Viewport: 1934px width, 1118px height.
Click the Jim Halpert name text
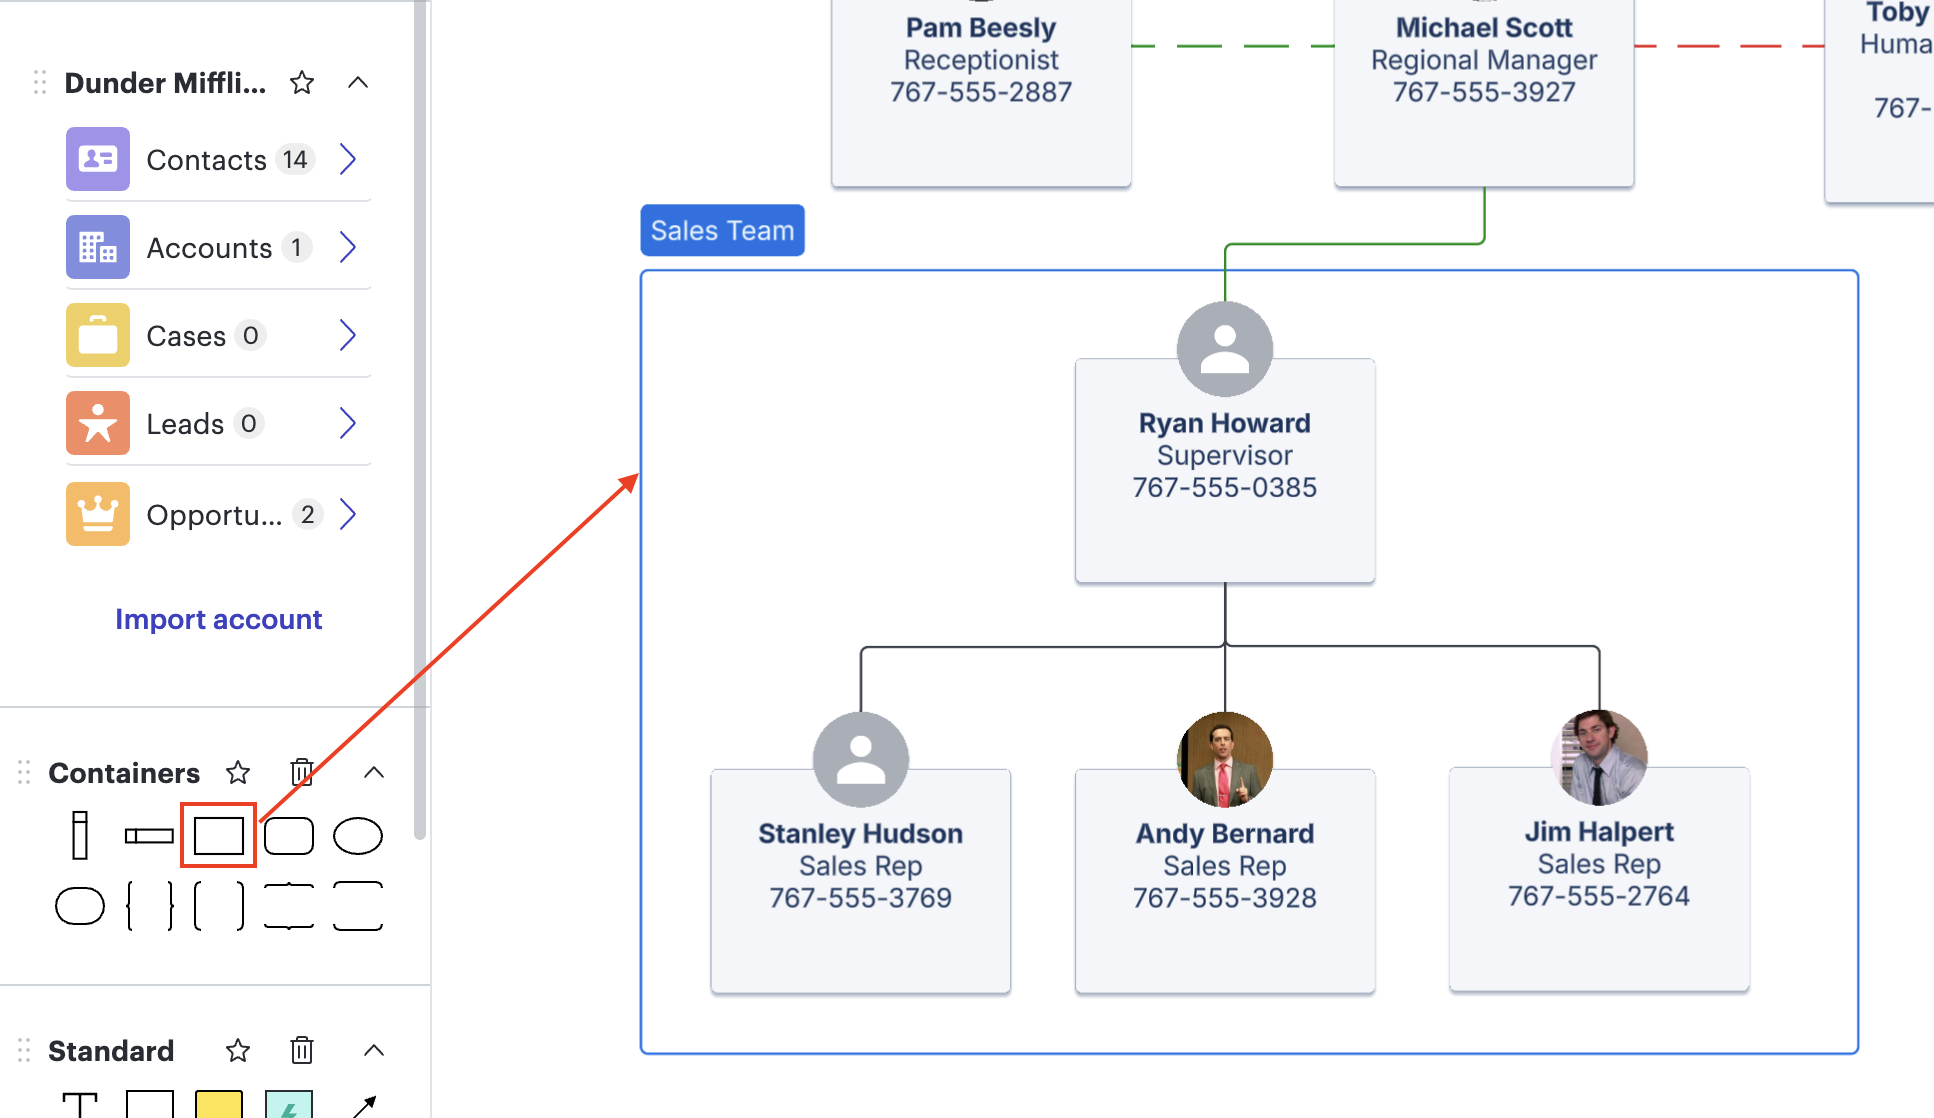pos(1599,831)
